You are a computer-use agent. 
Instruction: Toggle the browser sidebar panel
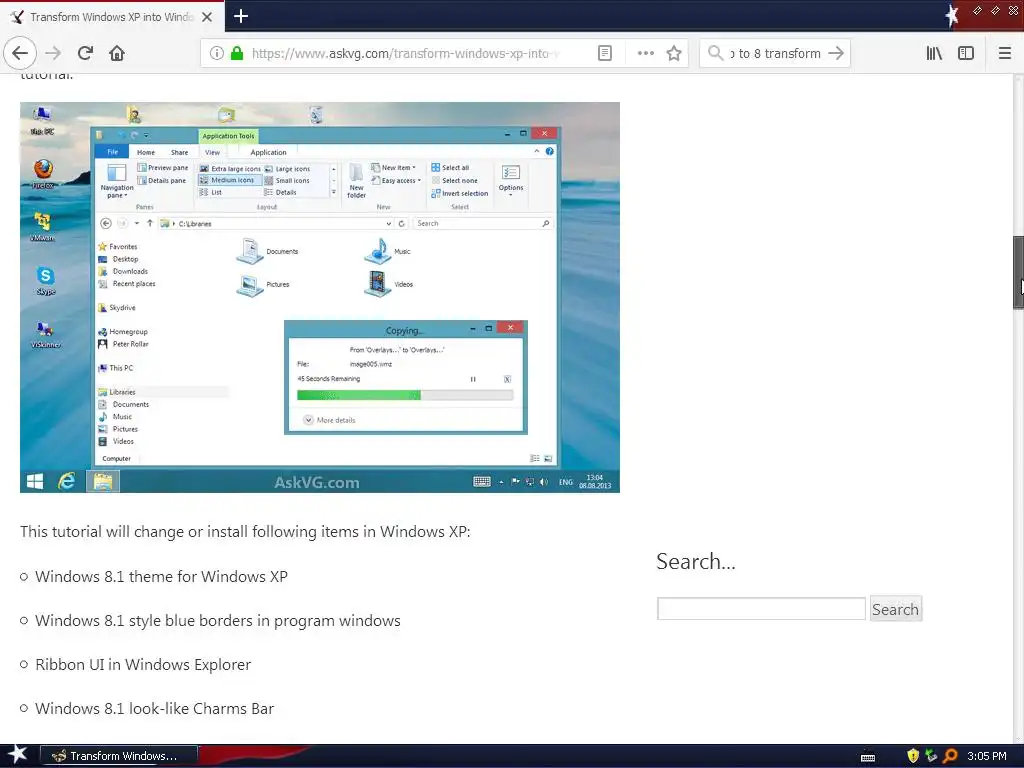[966, 53]
